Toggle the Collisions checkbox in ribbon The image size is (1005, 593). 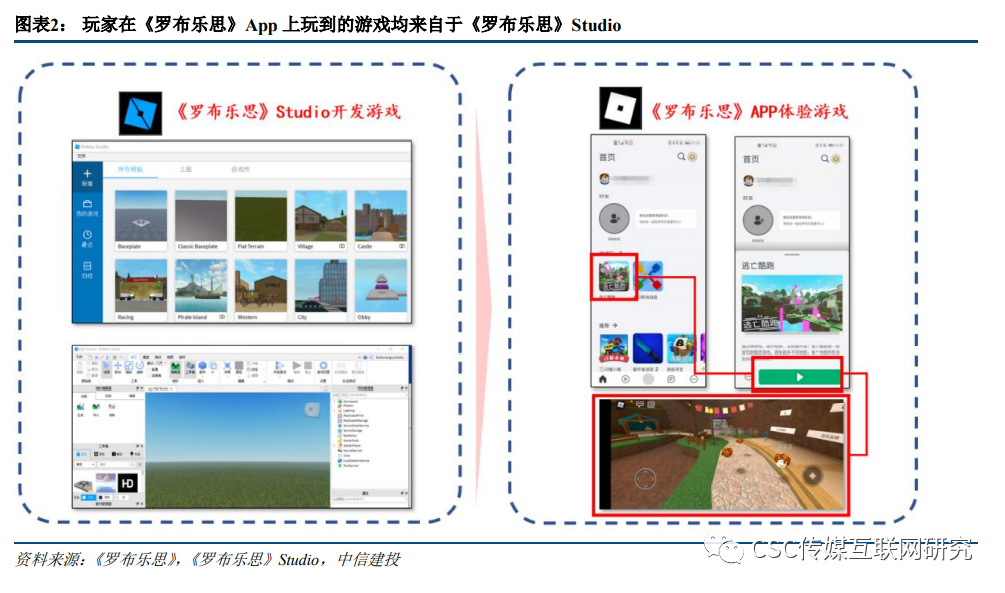coord(149,370)
